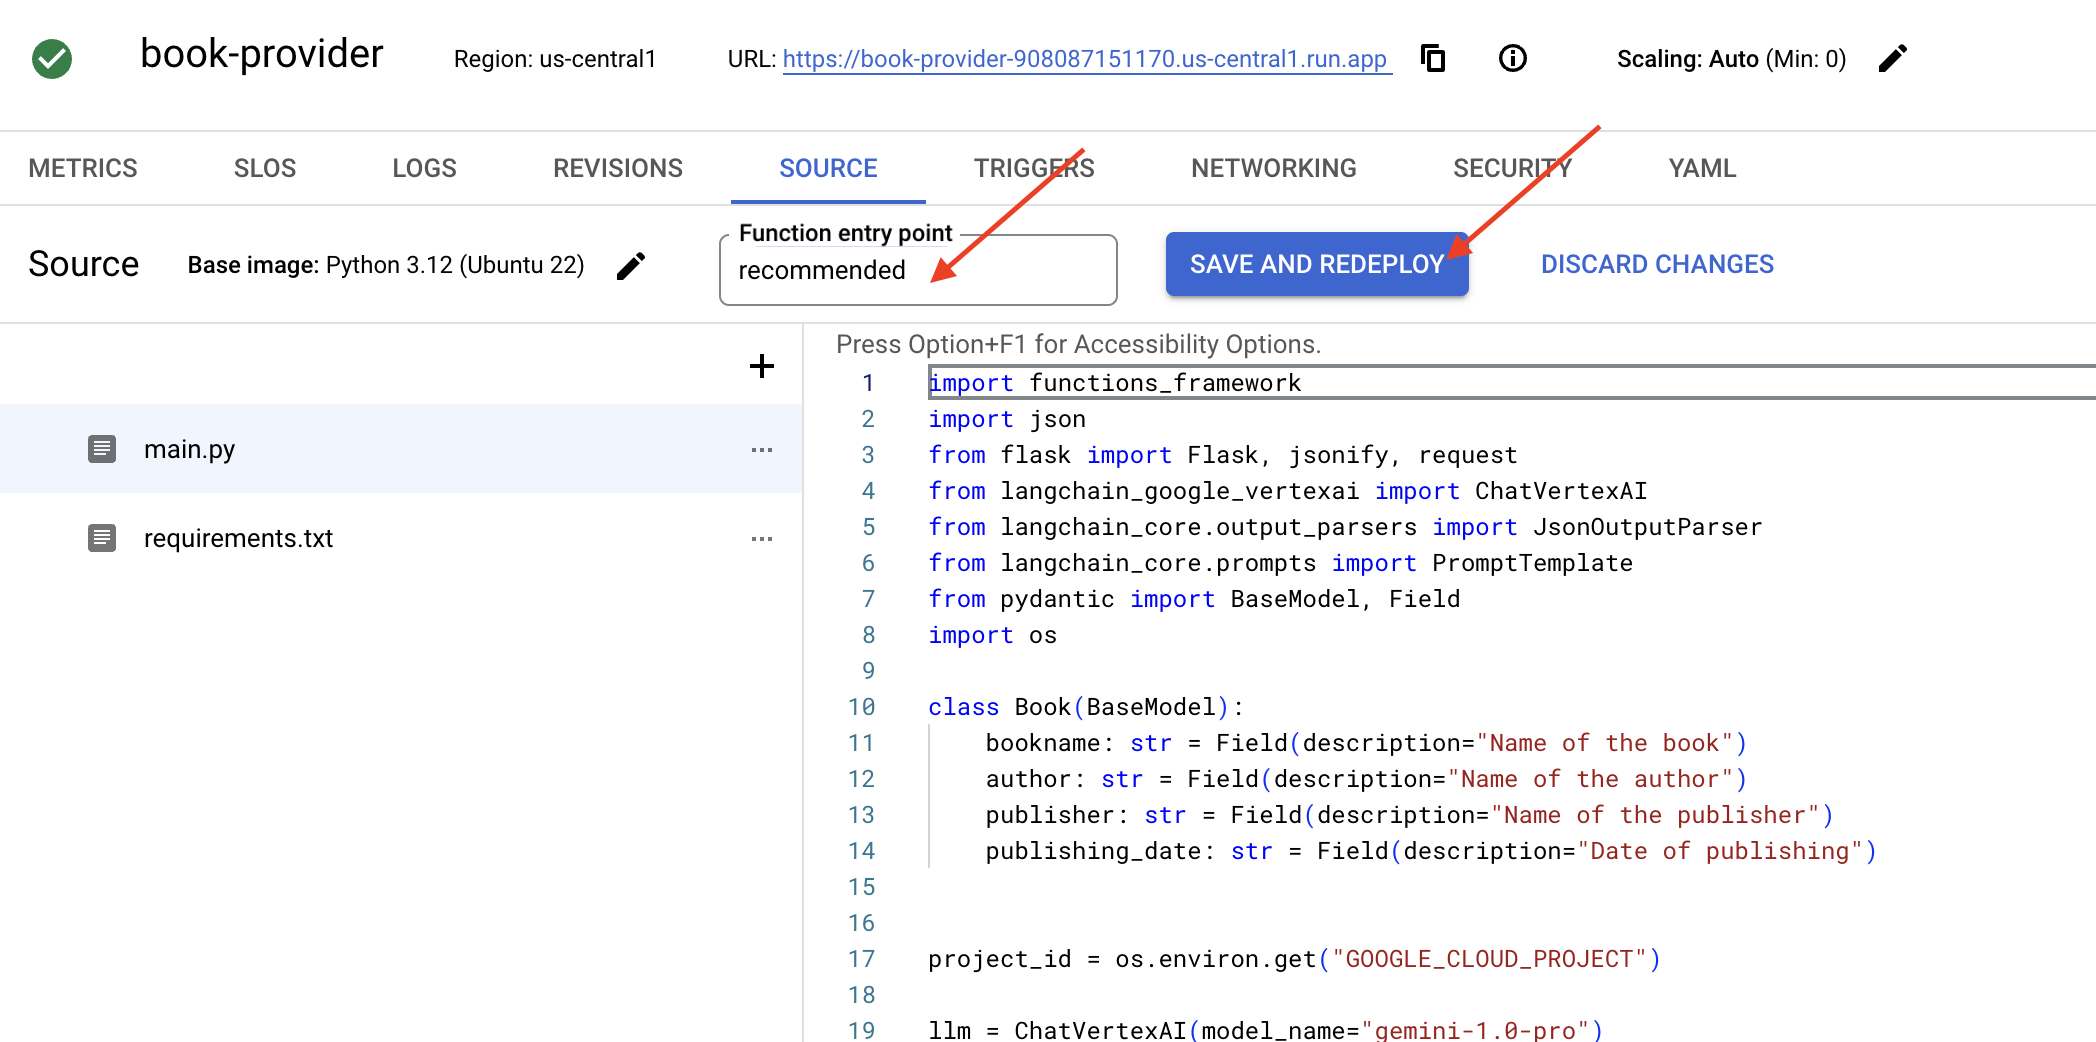Viewport: 2096px width, 1042px height.
Task: Open more options for main.py
Action: [761, 450]
